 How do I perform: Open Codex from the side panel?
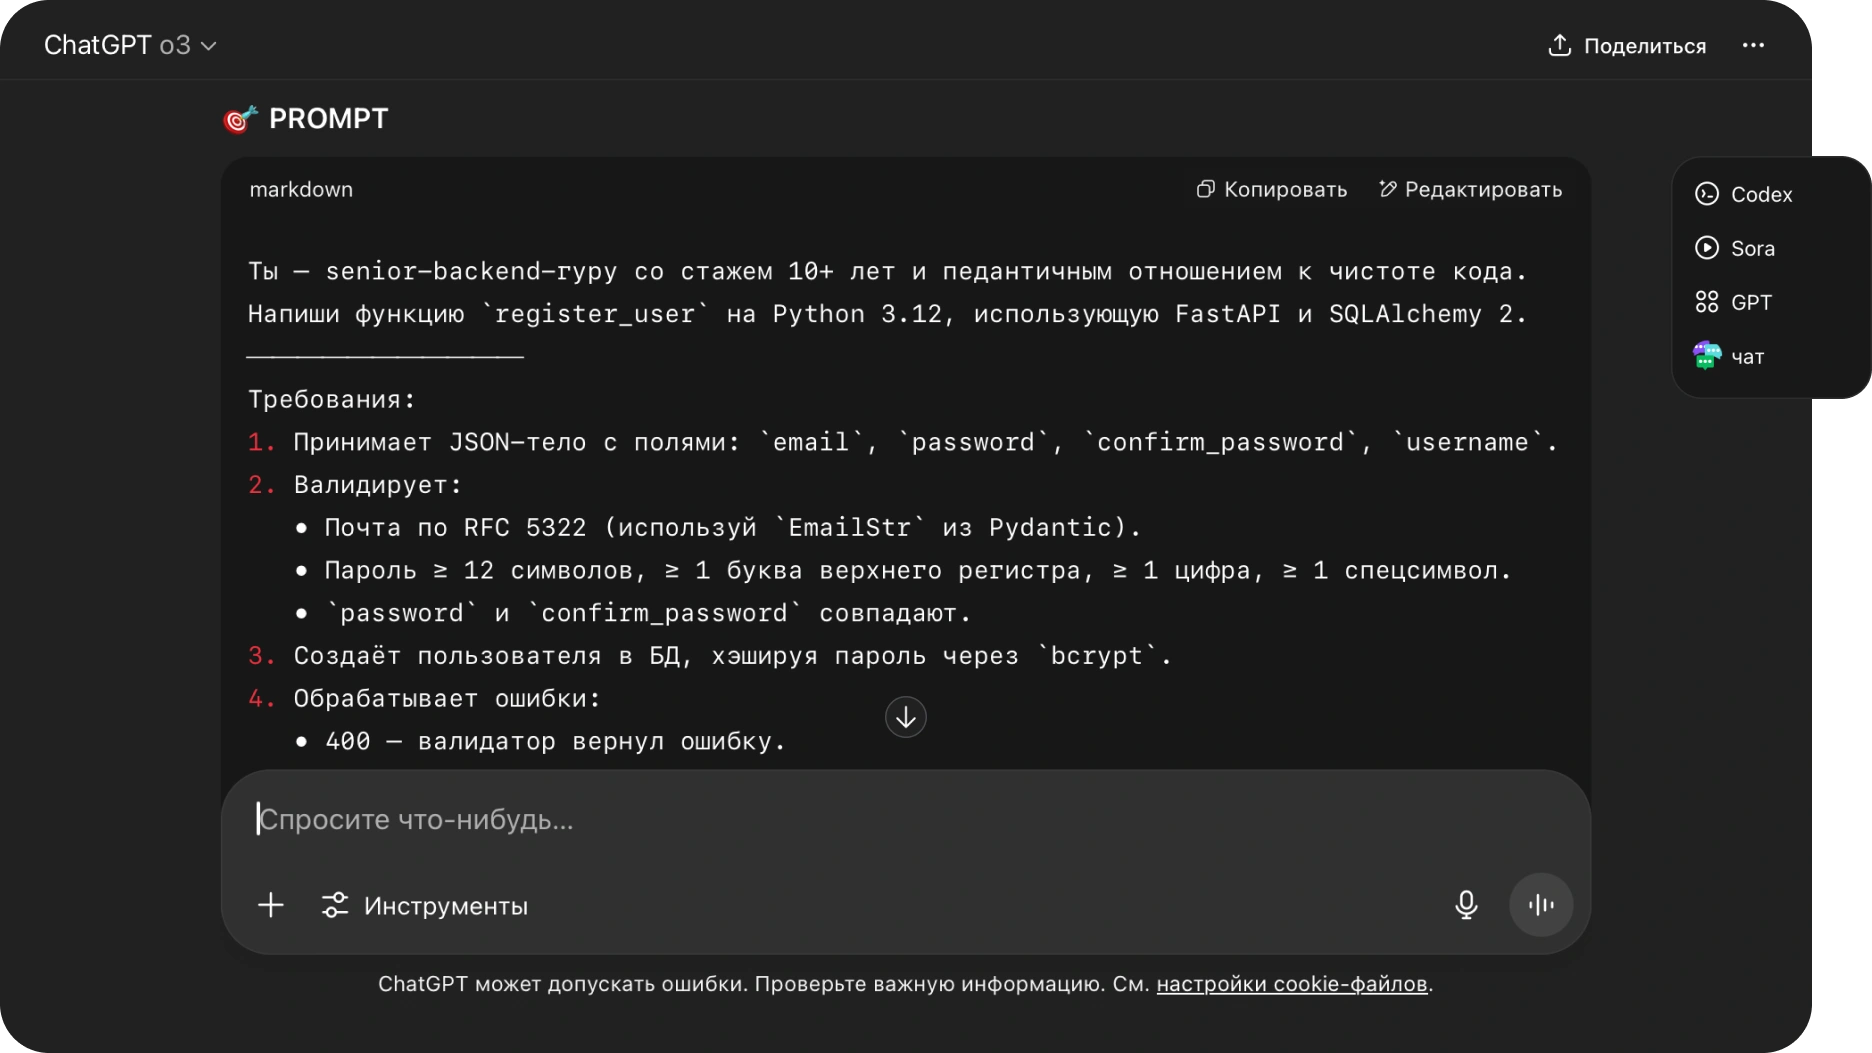[x=1761, y=194]
